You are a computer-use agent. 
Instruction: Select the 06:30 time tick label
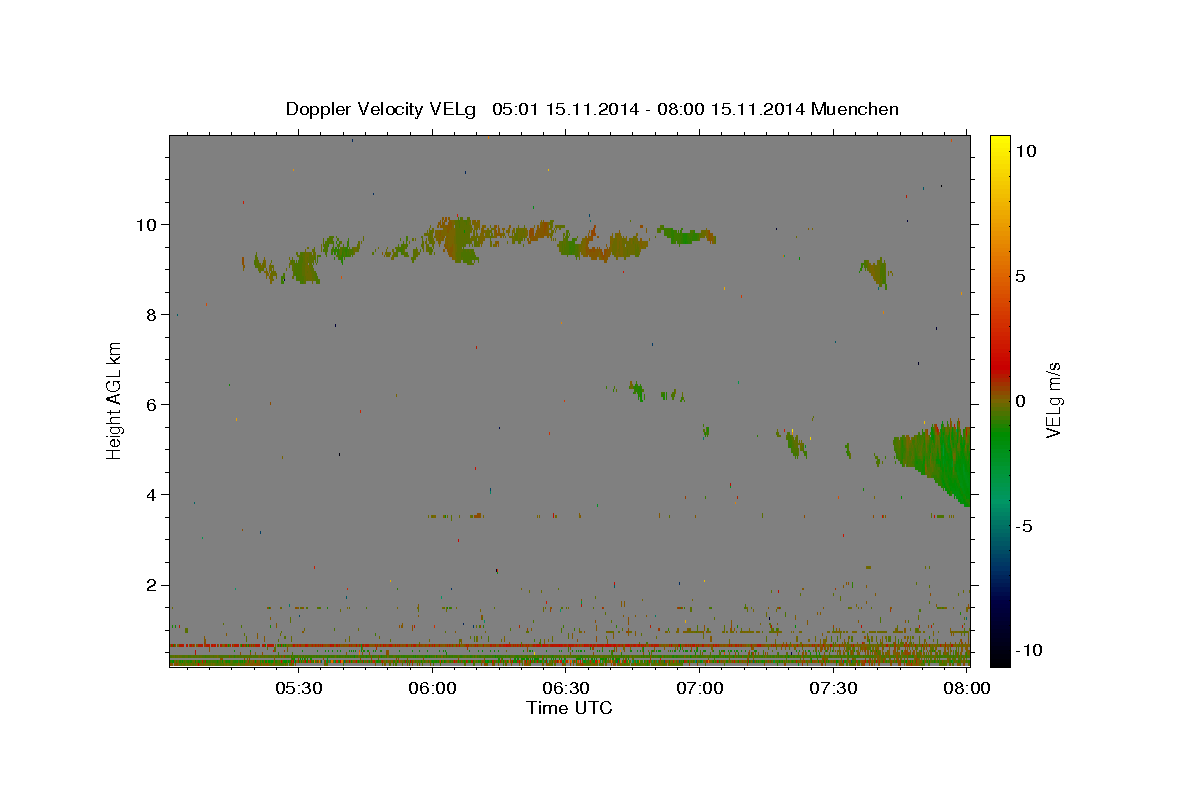click(566, 688)
